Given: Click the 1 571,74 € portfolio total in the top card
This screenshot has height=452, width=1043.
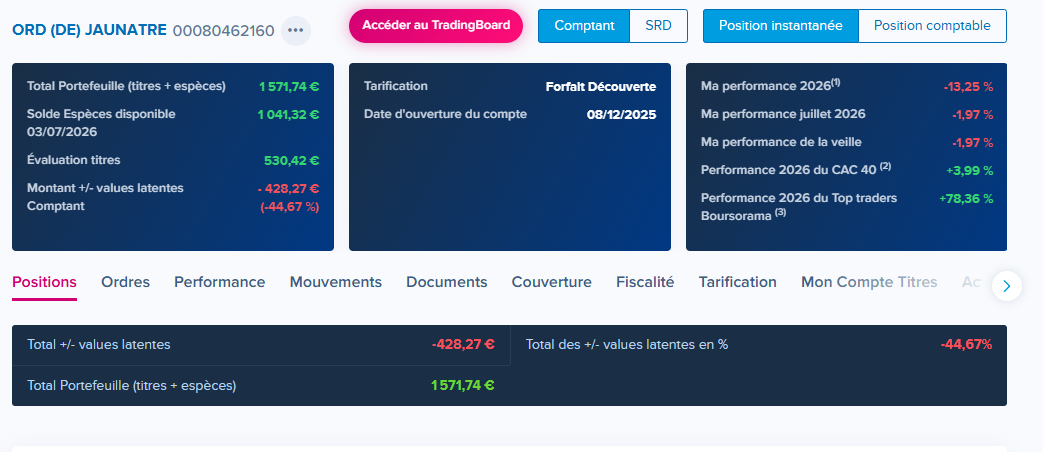Looking at the screenshot, I should [x=289, y=86].
